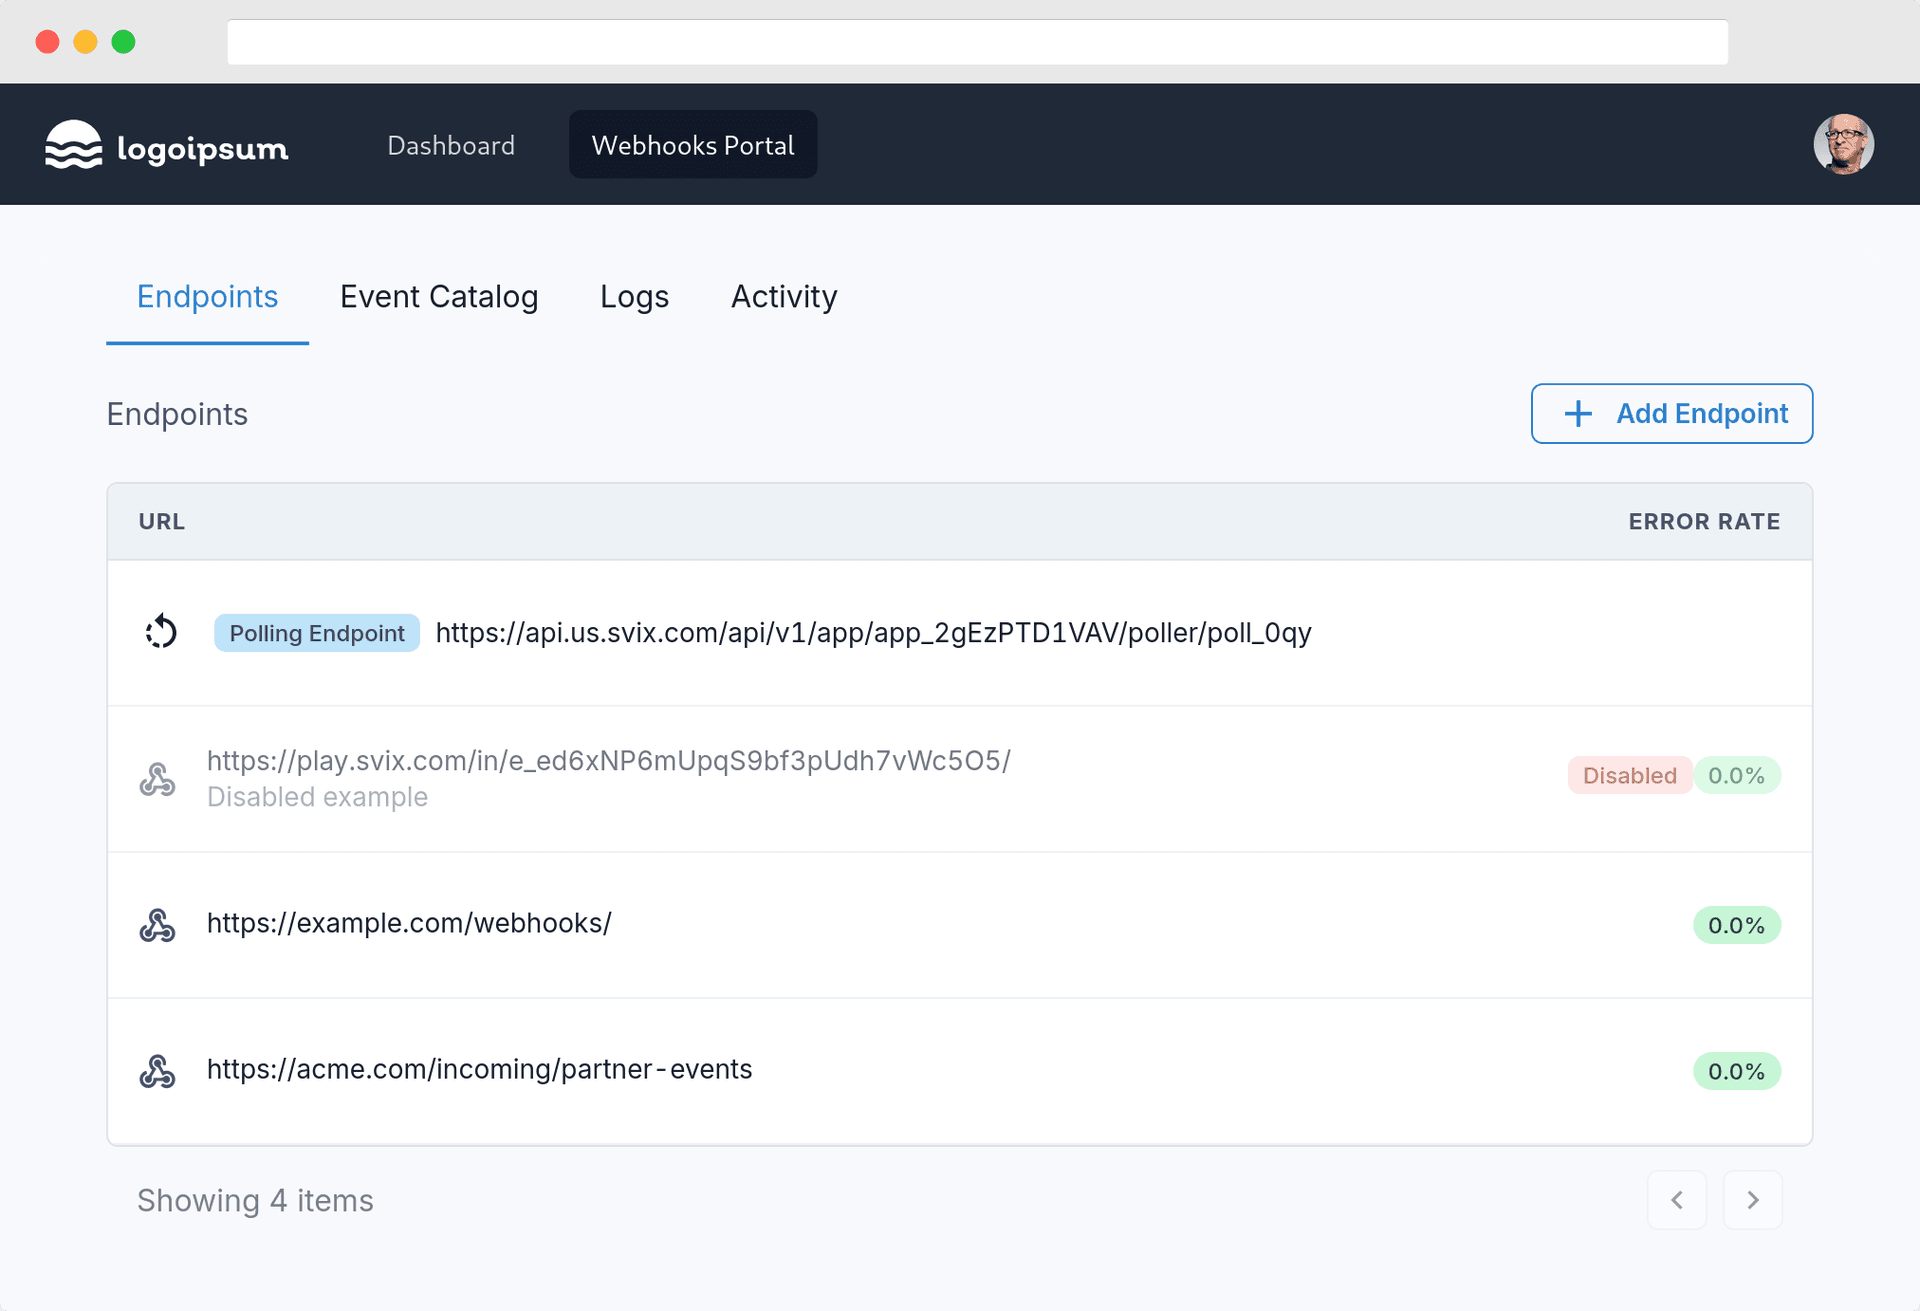Go to previous page with left chevron
Viewport: 1920px width, 1311px height.
[1678, 1200]
